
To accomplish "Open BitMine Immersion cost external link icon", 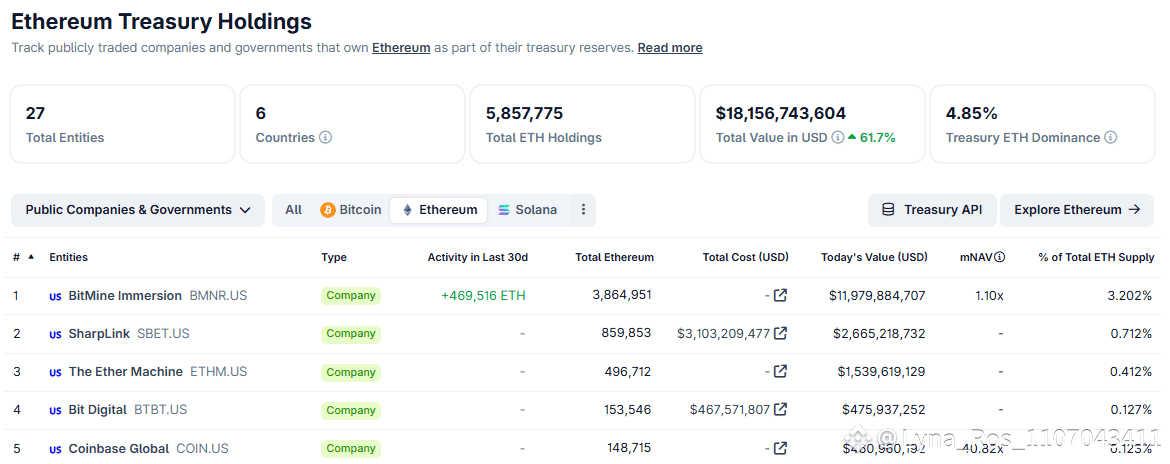I will 780,295.
